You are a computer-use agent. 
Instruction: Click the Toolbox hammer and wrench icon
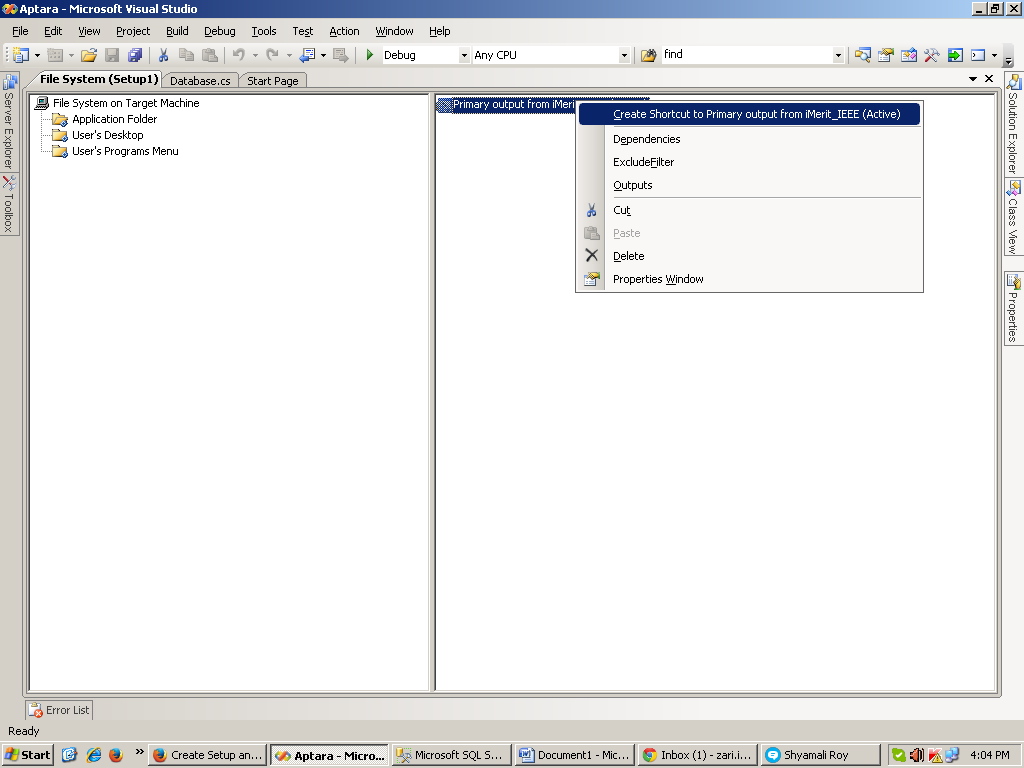click(931, 56)
